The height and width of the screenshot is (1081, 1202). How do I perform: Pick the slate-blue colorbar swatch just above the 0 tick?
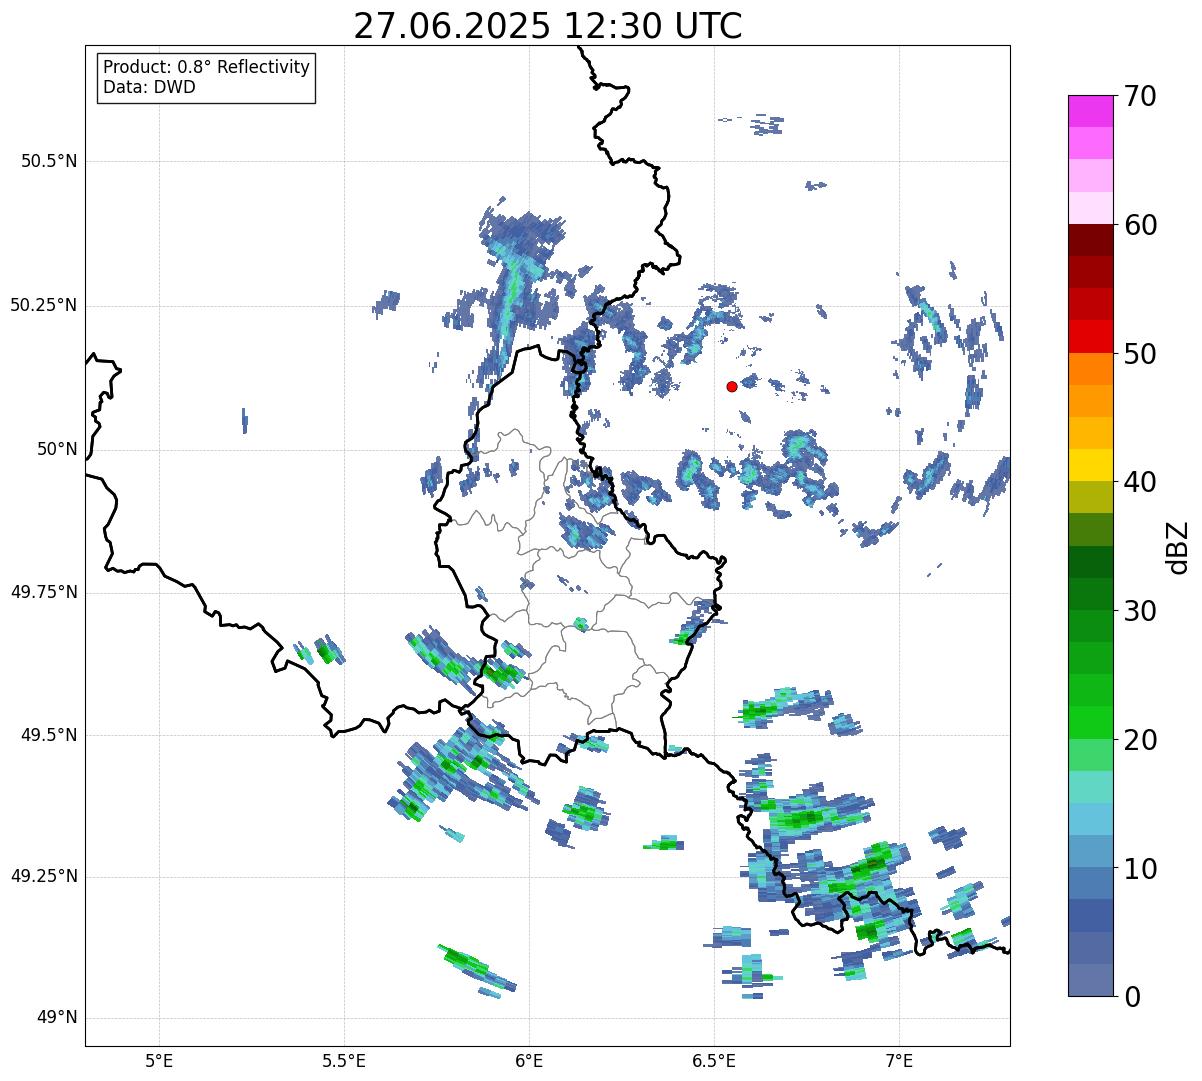[x=1090, y=980]
